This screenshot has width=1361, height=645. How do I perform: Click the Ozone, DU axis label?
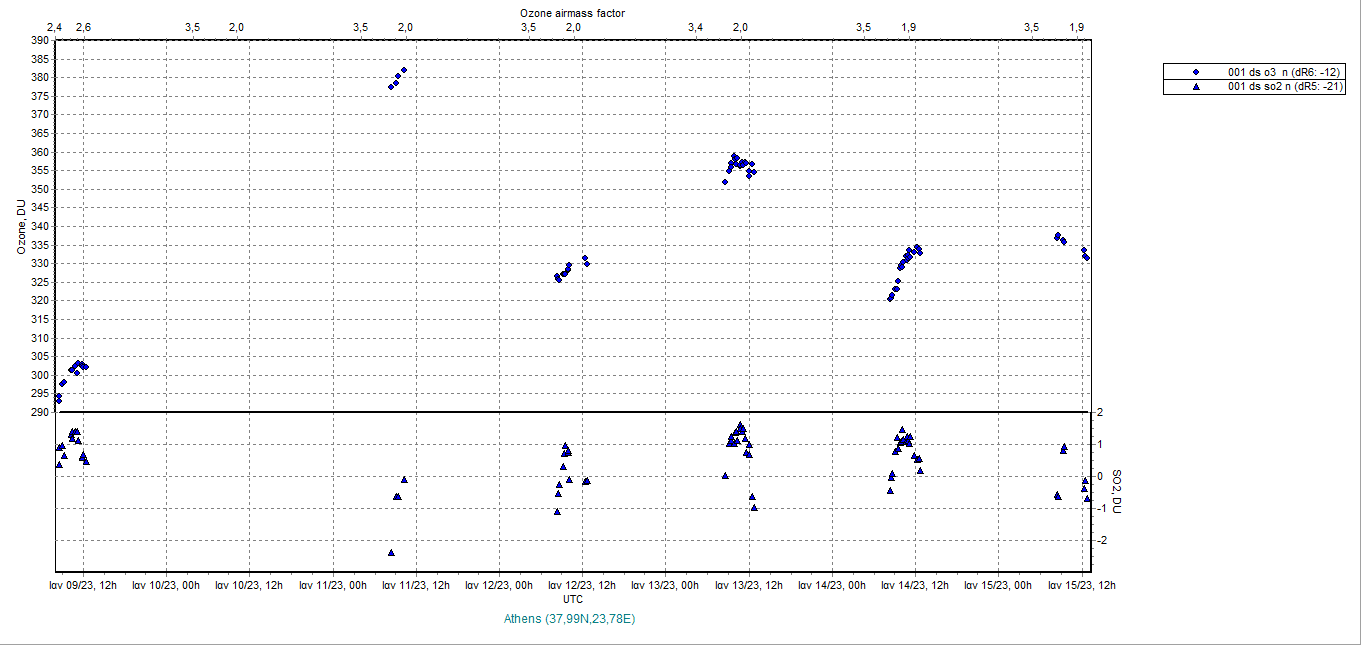pyautogui.click(x=20, y=226)
